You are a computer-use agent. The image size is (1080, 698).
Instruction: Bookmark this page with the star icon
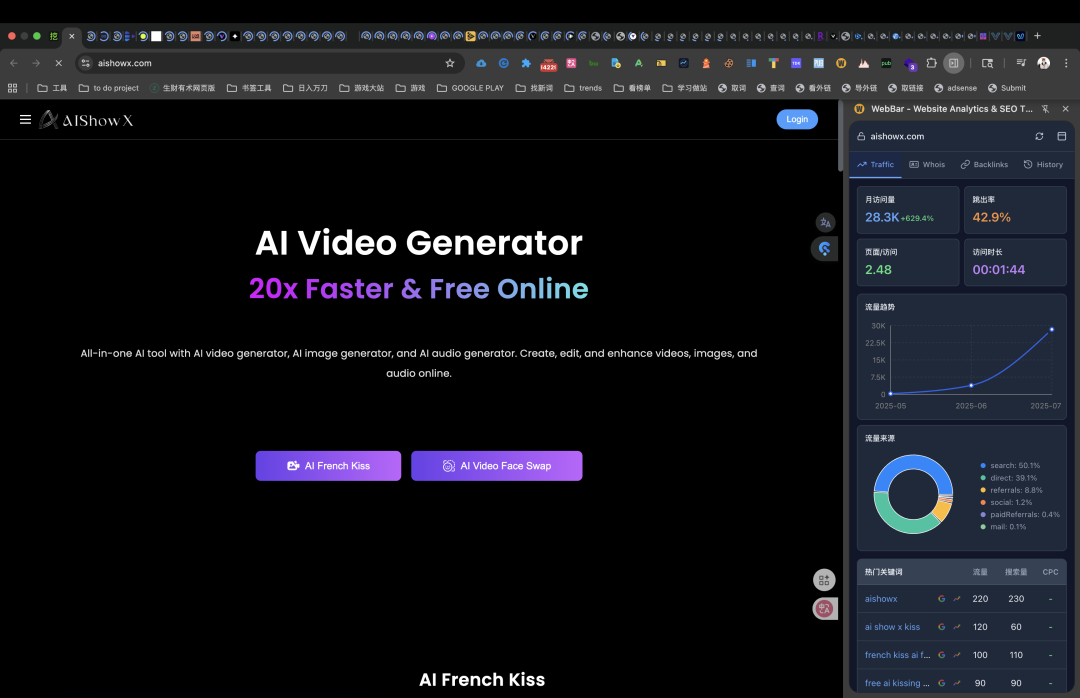[450, 63]
